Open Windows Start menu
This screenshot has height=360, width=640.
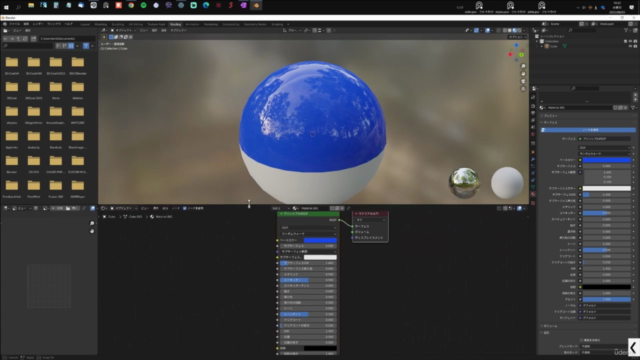point(6,6)
